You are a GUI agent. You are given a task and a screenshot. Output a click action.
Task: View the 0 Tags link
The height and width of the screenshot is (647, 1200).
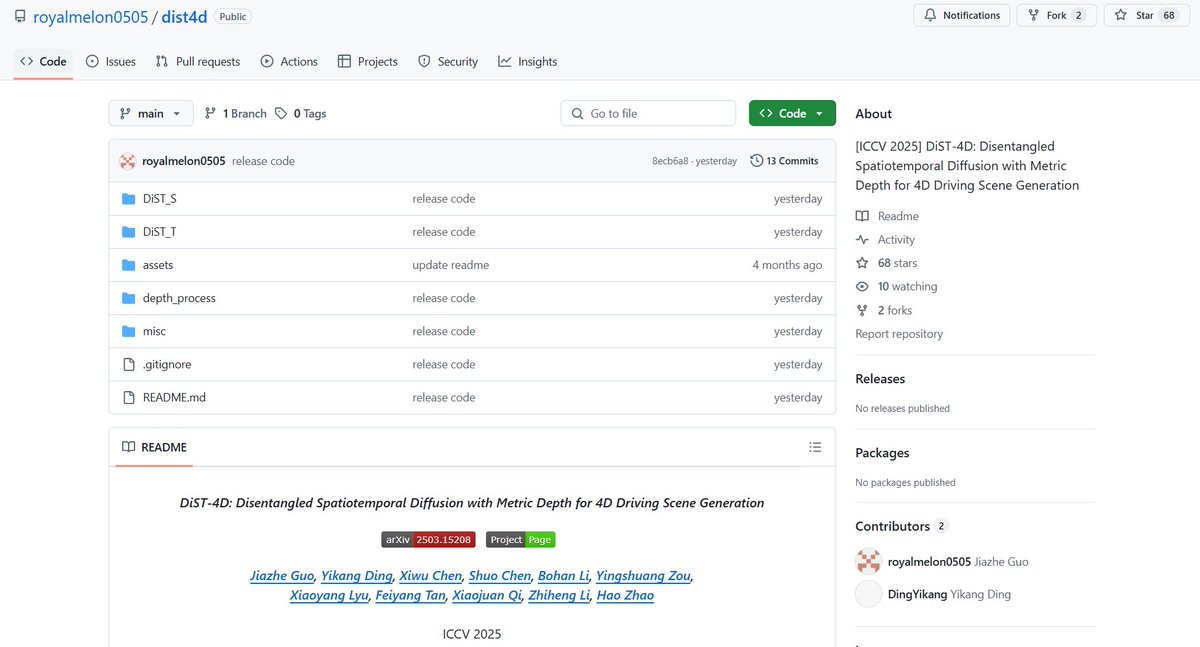(301, 113)
